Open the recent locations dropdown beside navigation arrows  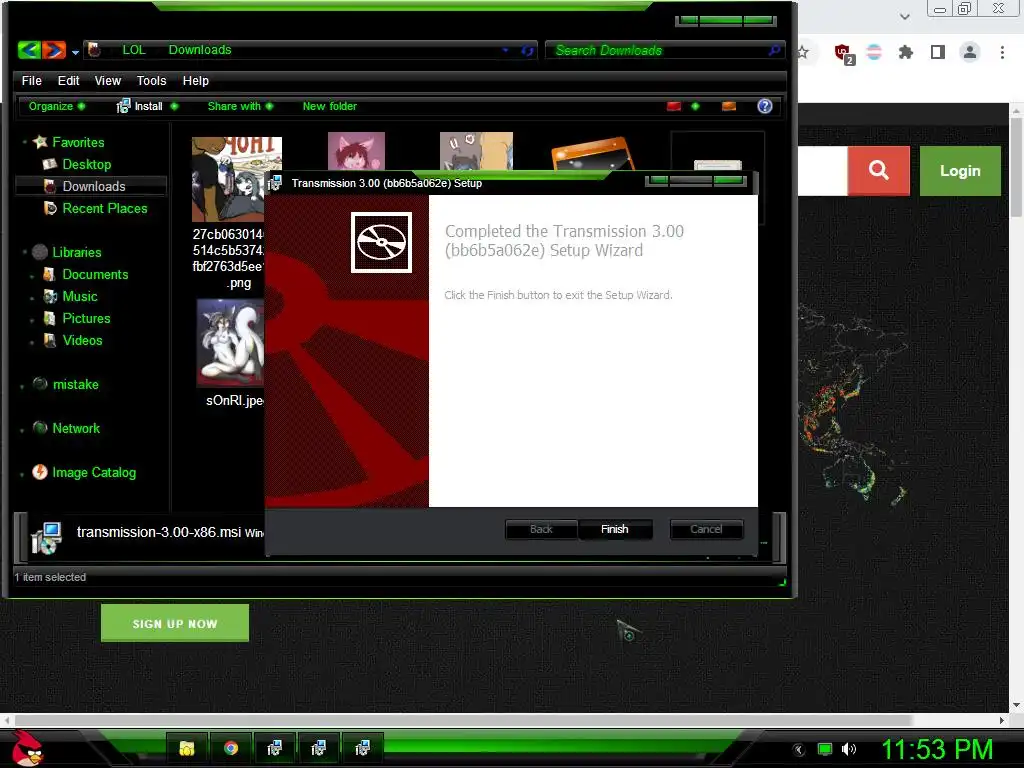(x=76, y=52)
